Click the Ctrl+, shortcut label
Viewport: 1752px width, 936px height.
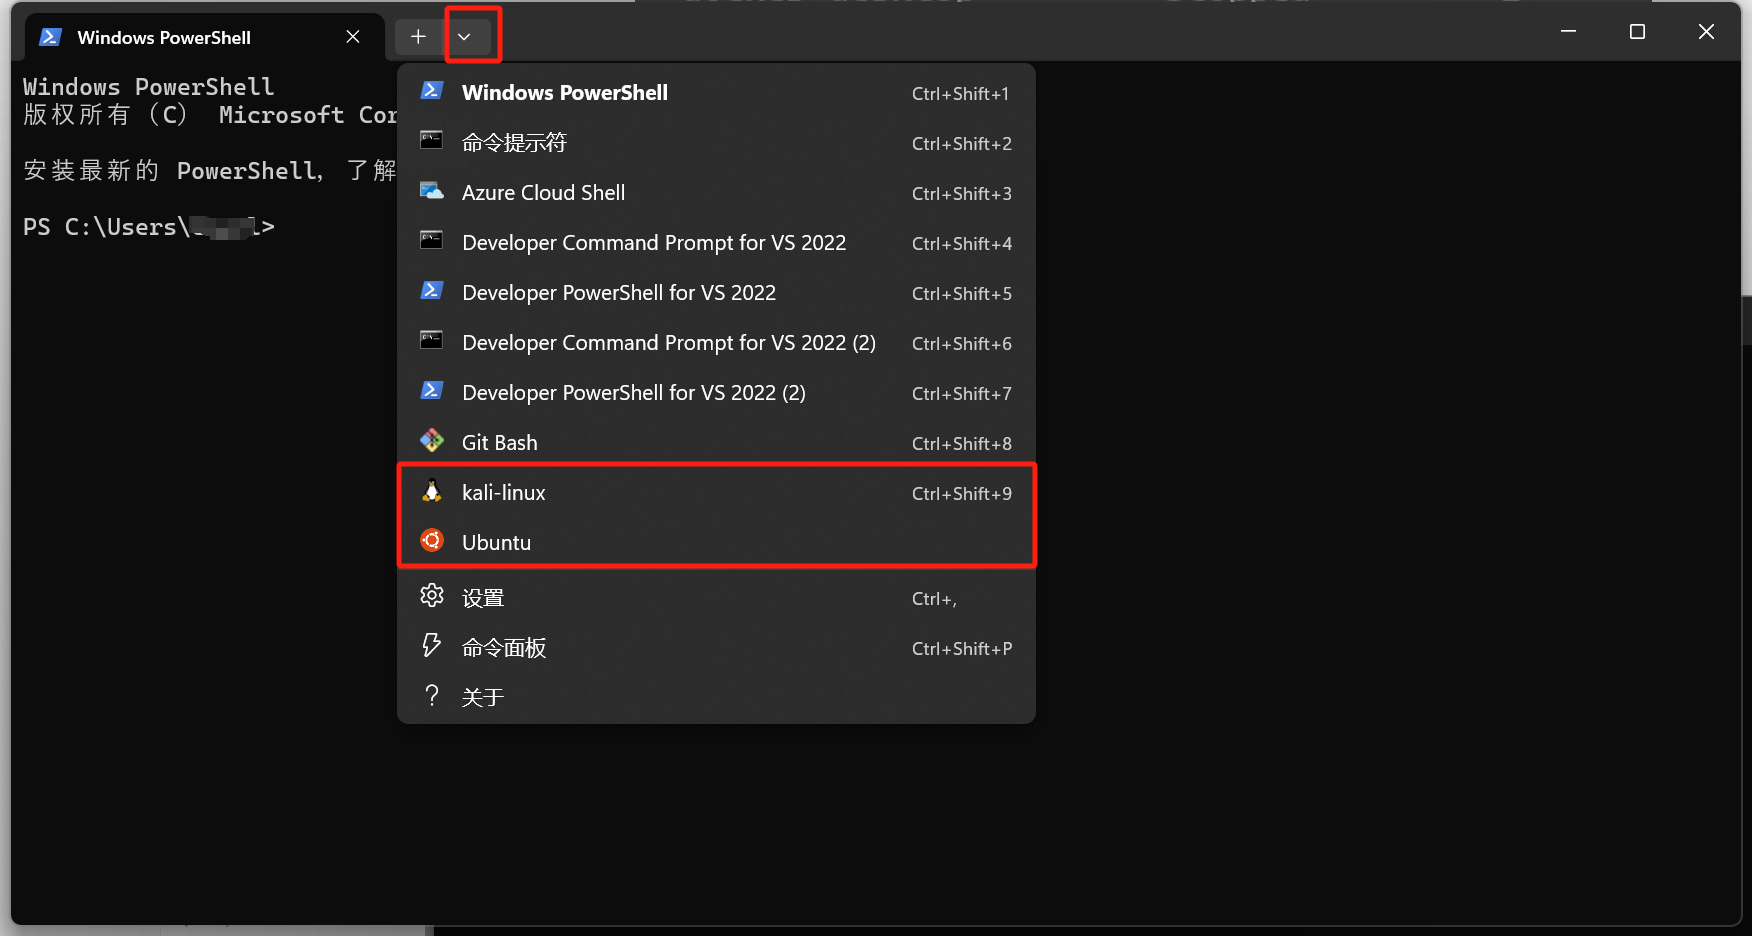click(x=934, y=599)
